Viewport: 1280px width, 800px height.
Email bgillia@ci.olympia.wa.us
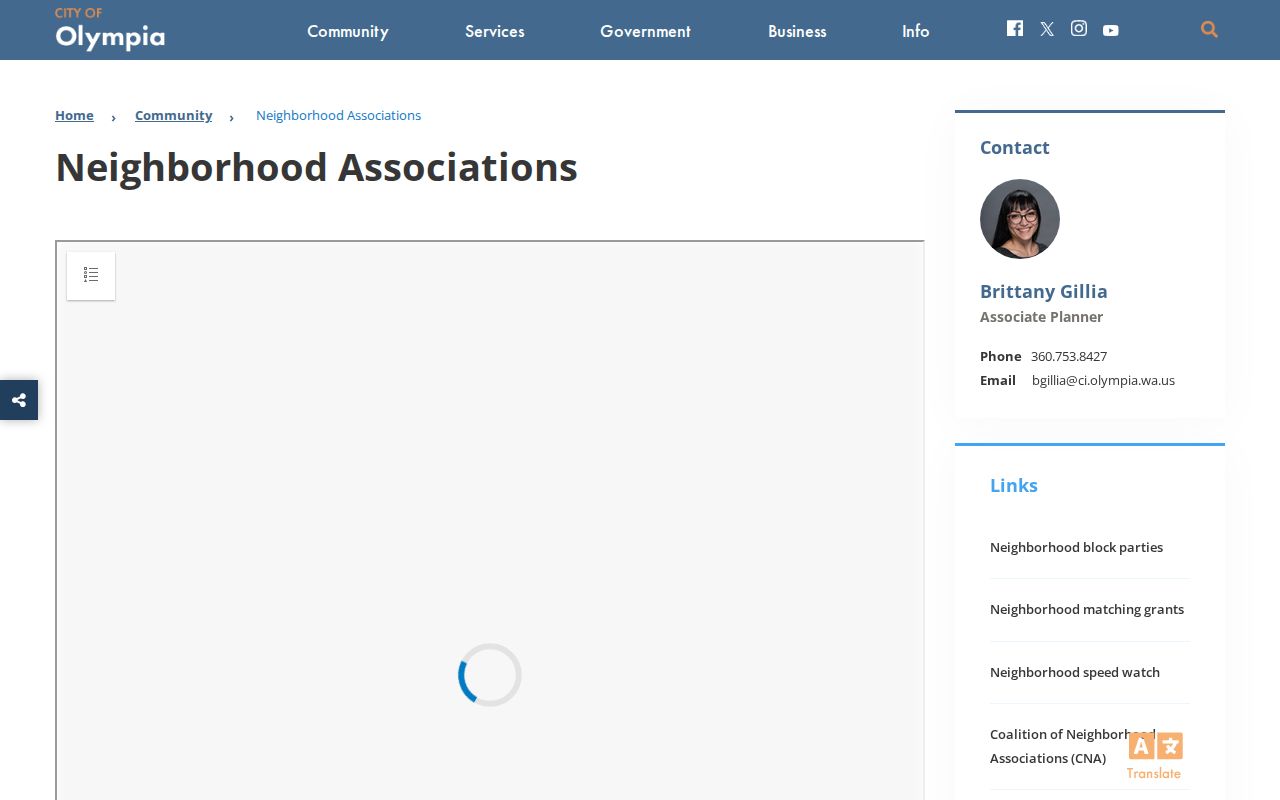1103,380
